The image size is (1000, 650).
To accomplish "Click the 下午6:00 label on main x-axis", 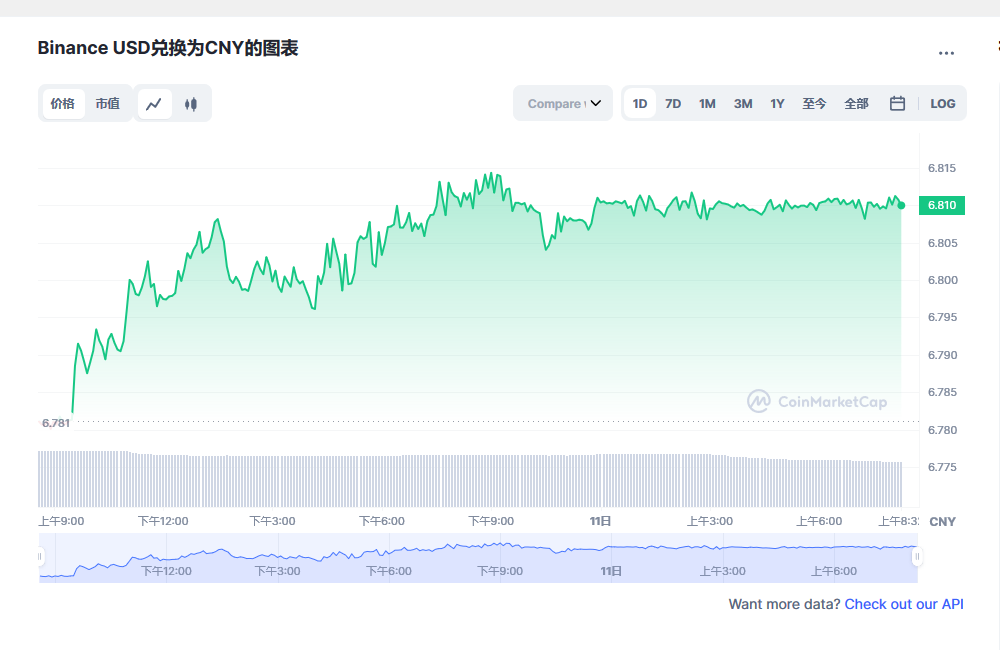I will pos(382,521).
